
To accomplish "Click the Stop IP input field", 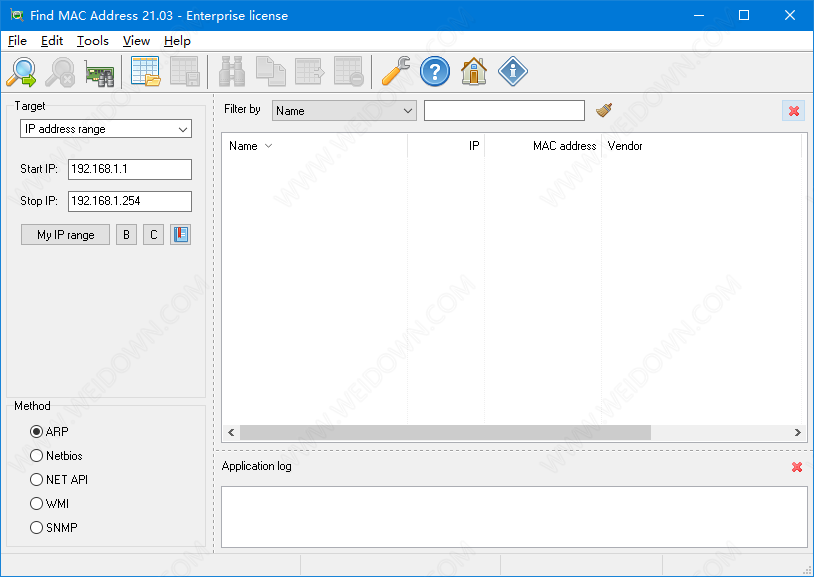I will pyautogui.click(x=130, y=202).
